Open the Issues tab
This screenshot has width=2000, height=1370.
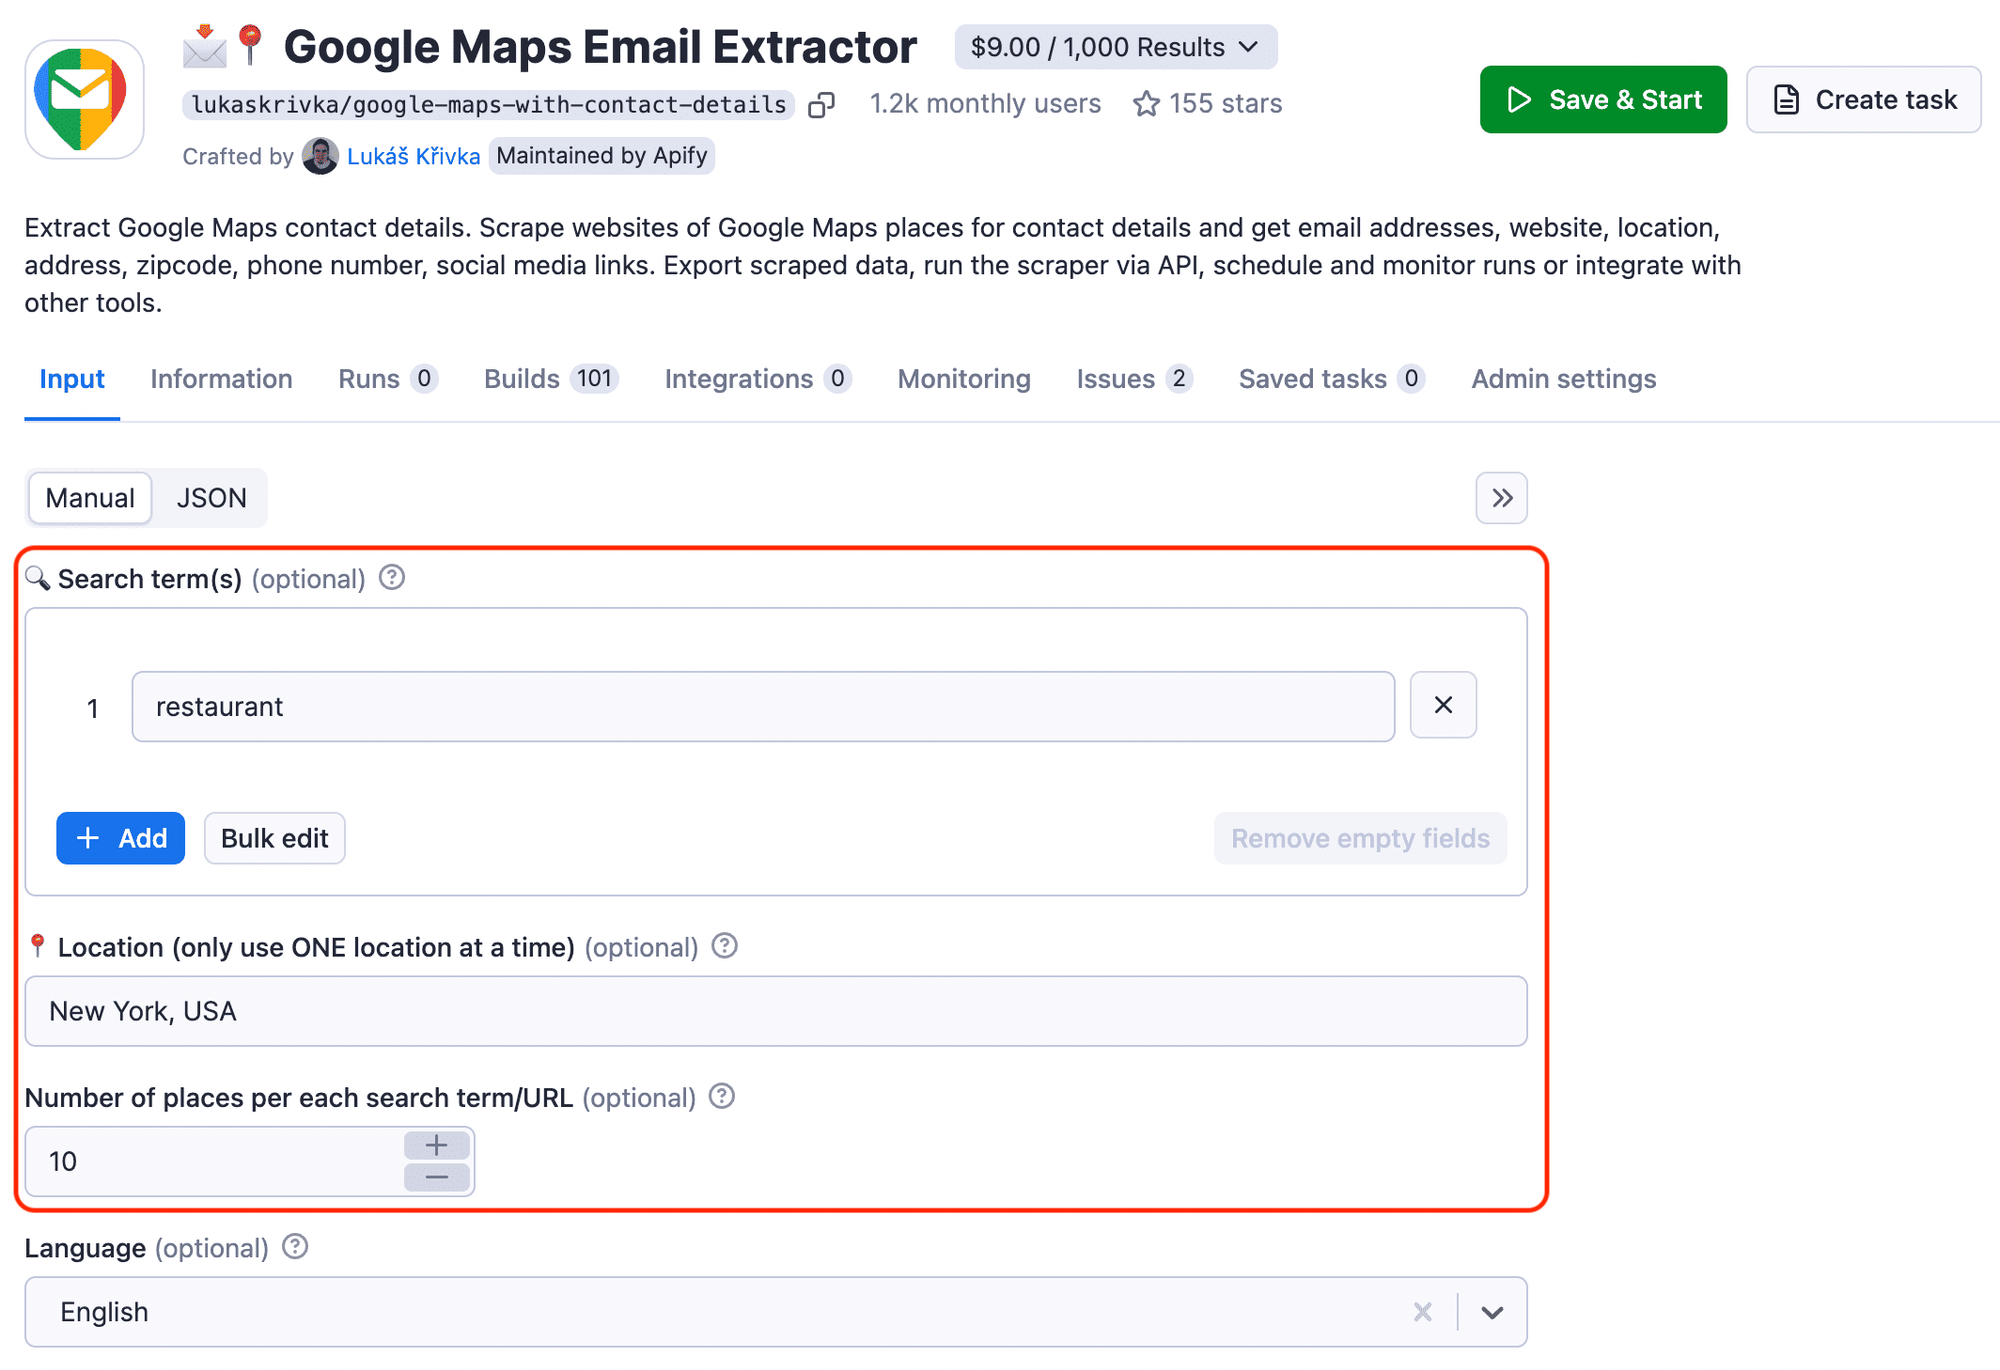coord(1135,379)
